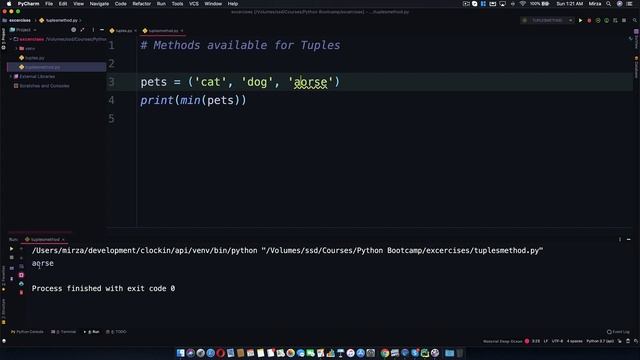Screen dimensions: 640x360
Task: Open the Navigate menu
Action: [99, 4]
